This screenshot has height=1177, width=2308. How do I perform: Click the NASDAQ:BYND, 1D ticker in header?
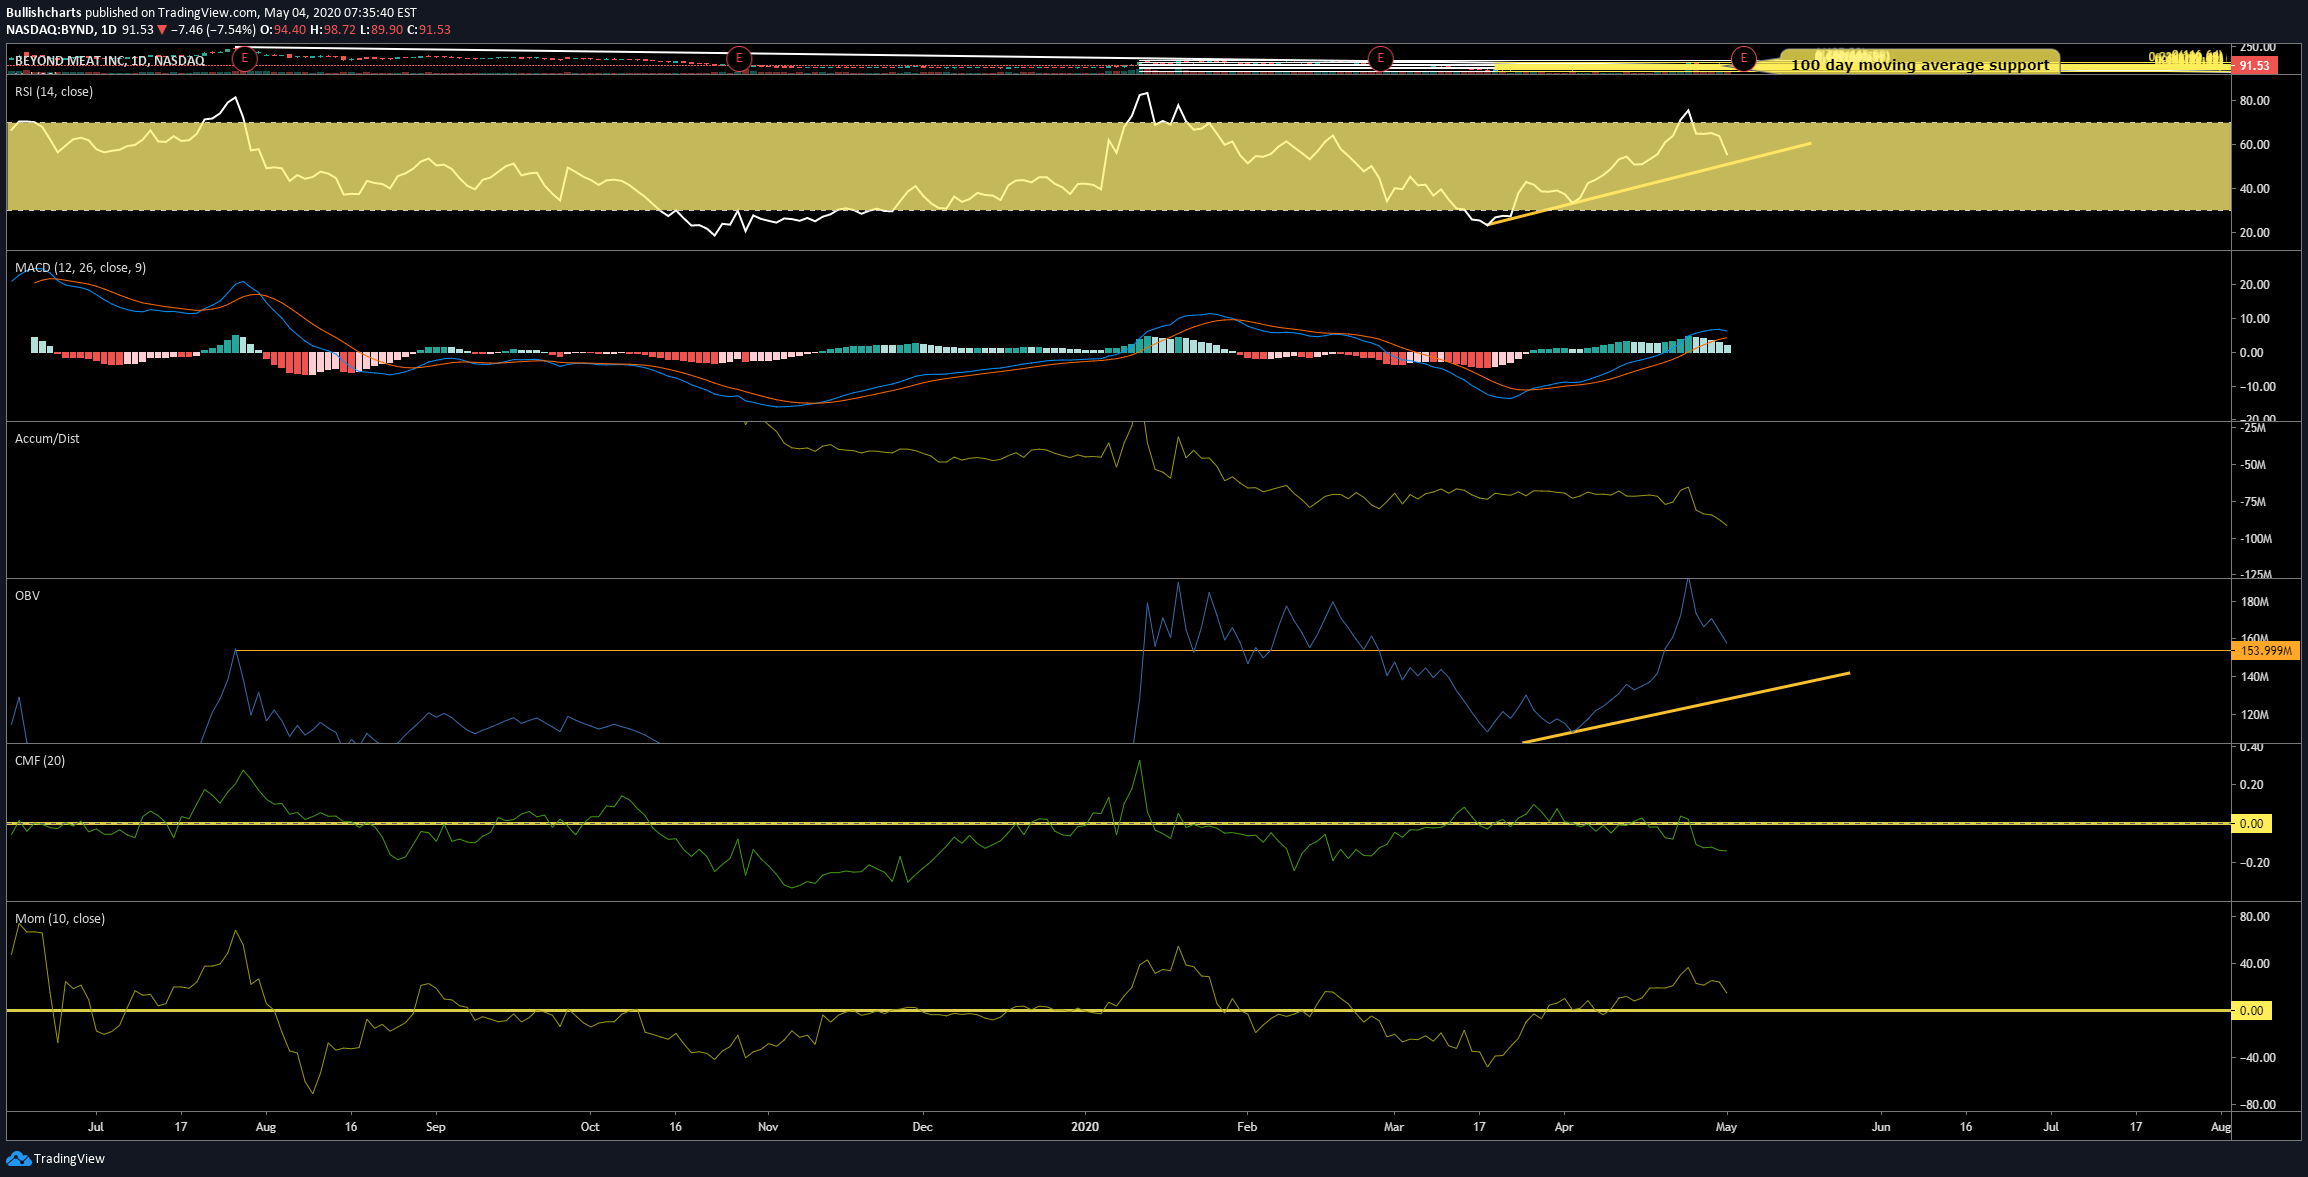pyautogui.click(x=62, y=30)
